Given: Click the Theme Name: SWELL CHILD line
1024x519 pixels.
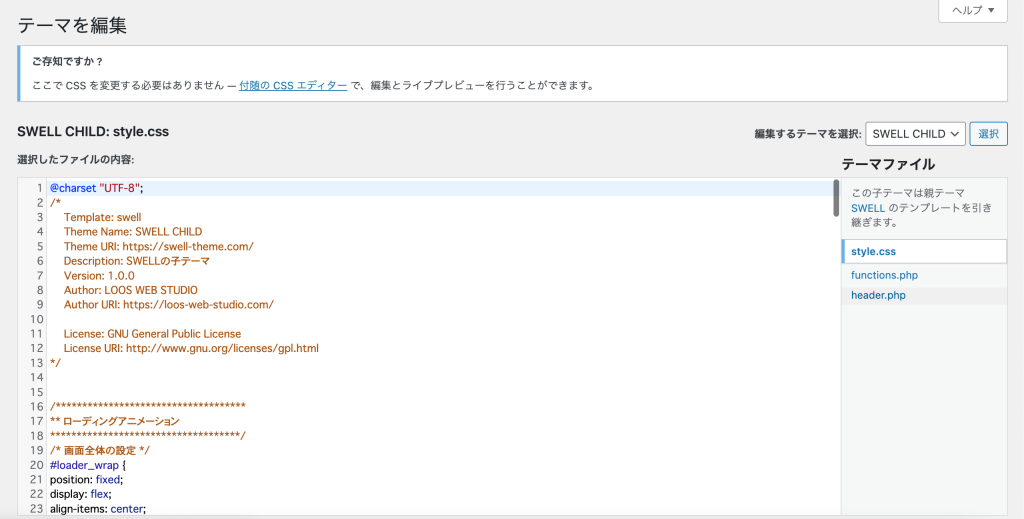Looking at the screenshot, I should [x=133, y=232].
